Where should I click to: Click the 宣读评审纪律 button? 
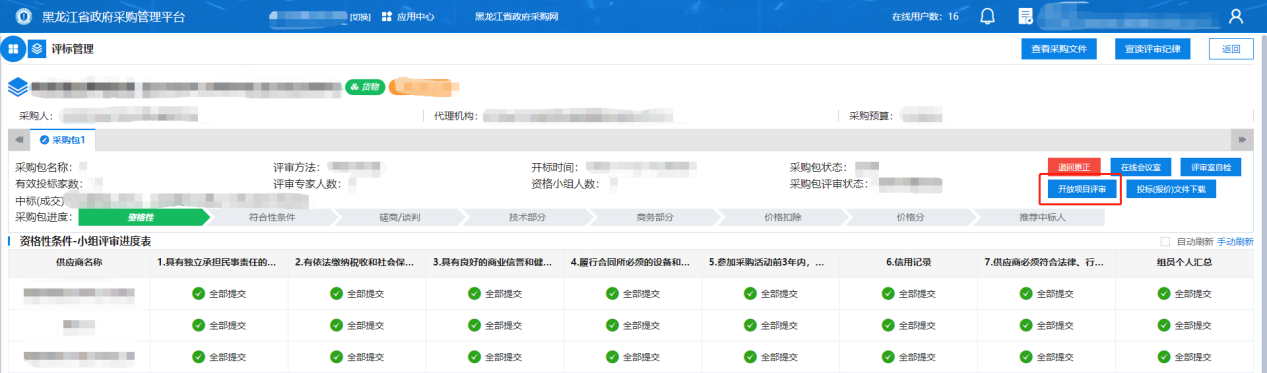tap(1152, 49)
